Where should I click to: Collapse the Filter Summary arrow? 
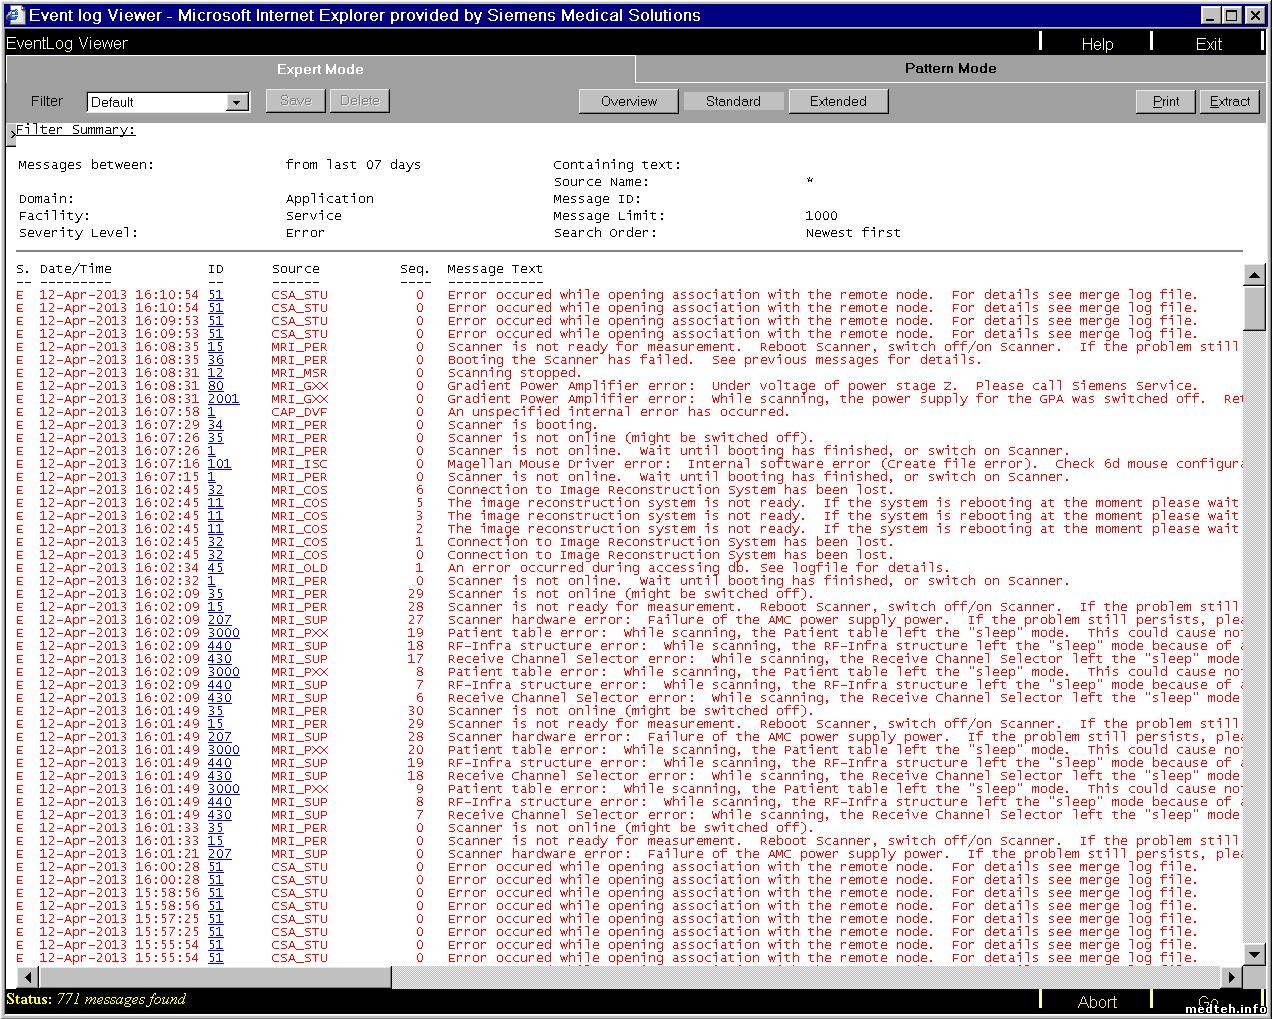(x=12, y=135)
